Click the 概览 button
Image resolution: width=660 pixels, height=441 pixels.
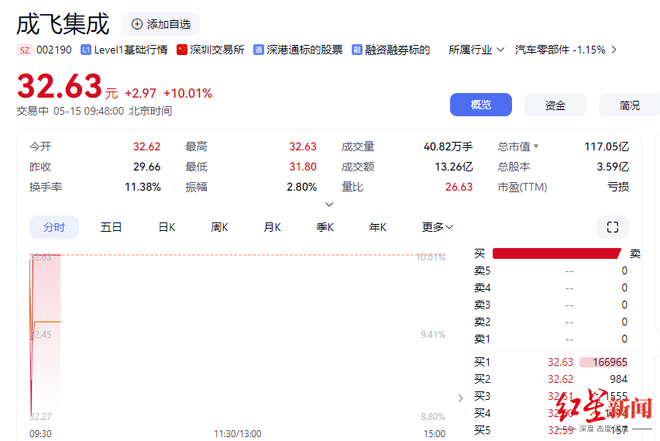coord(480,105)
